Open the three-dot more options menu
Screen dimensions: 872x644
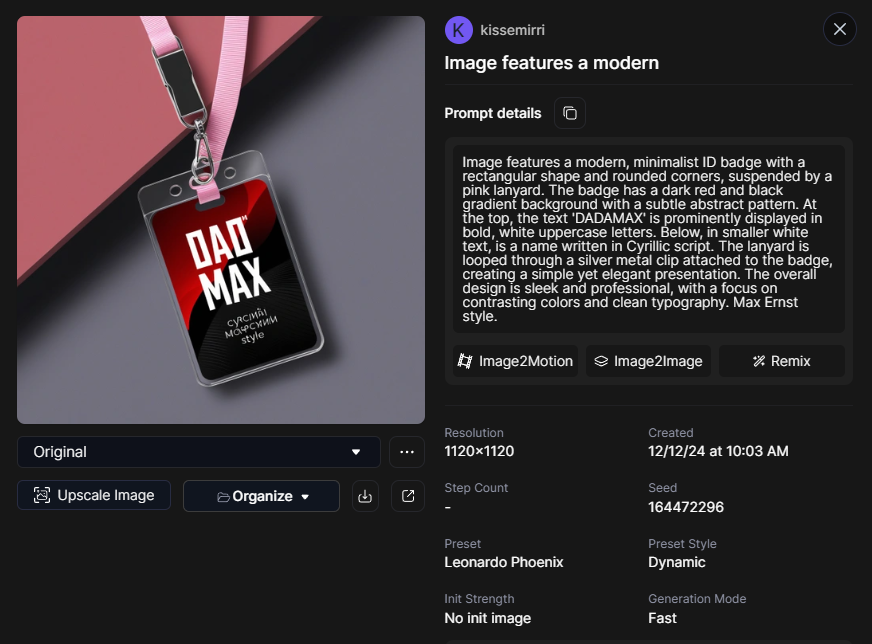406,452
